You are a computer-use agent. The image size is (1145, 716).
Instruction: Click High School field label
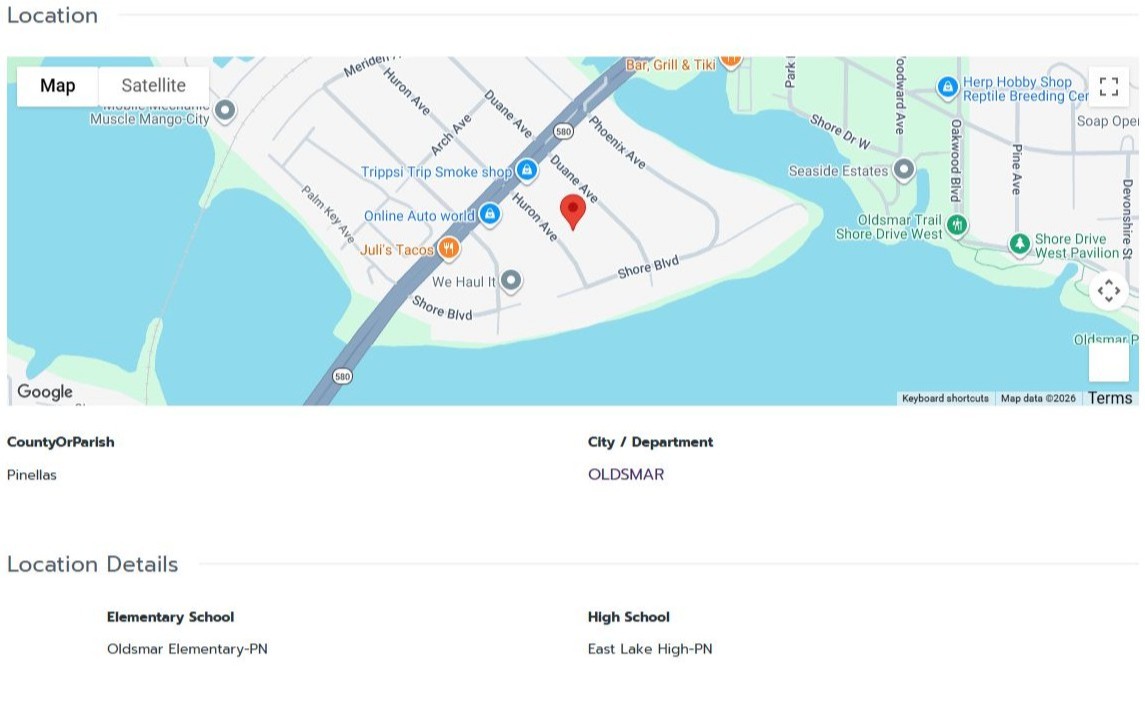(629, 617)
